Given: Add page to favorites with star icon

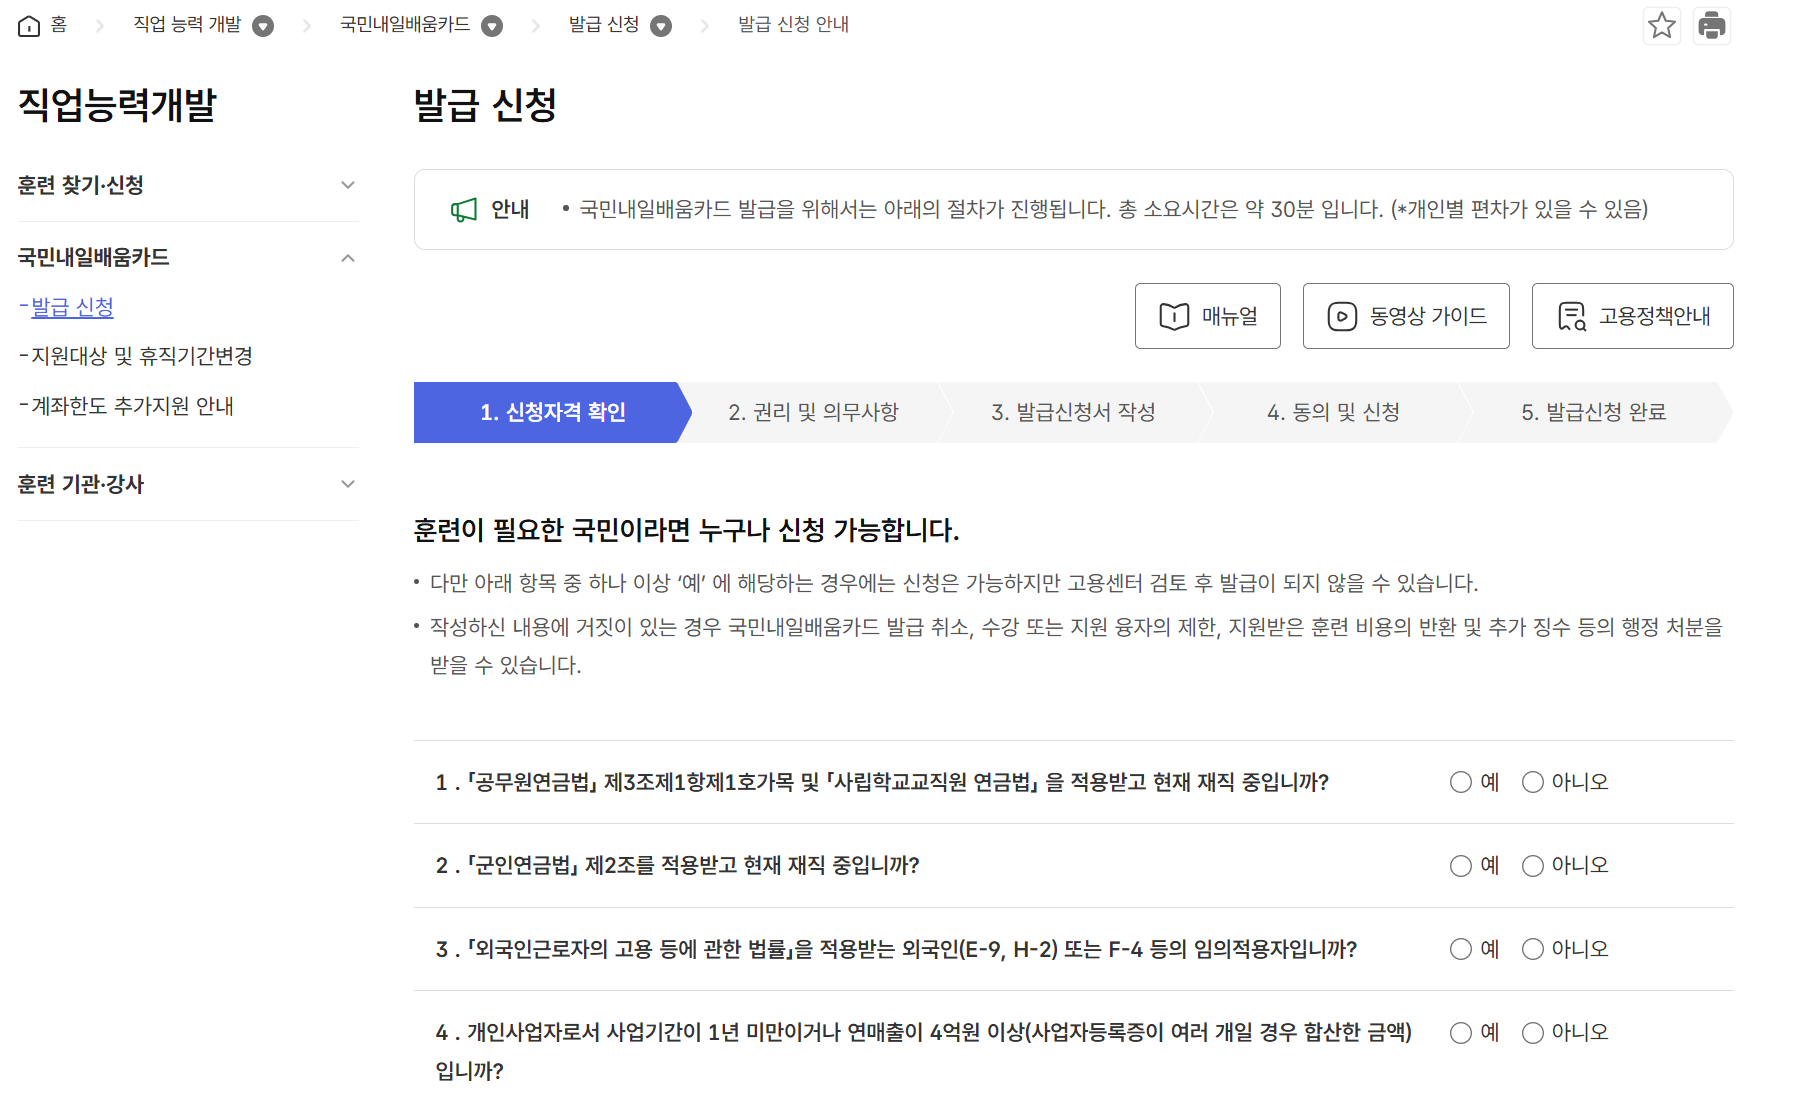Looking at the screenshot, I should point(1662,25).
